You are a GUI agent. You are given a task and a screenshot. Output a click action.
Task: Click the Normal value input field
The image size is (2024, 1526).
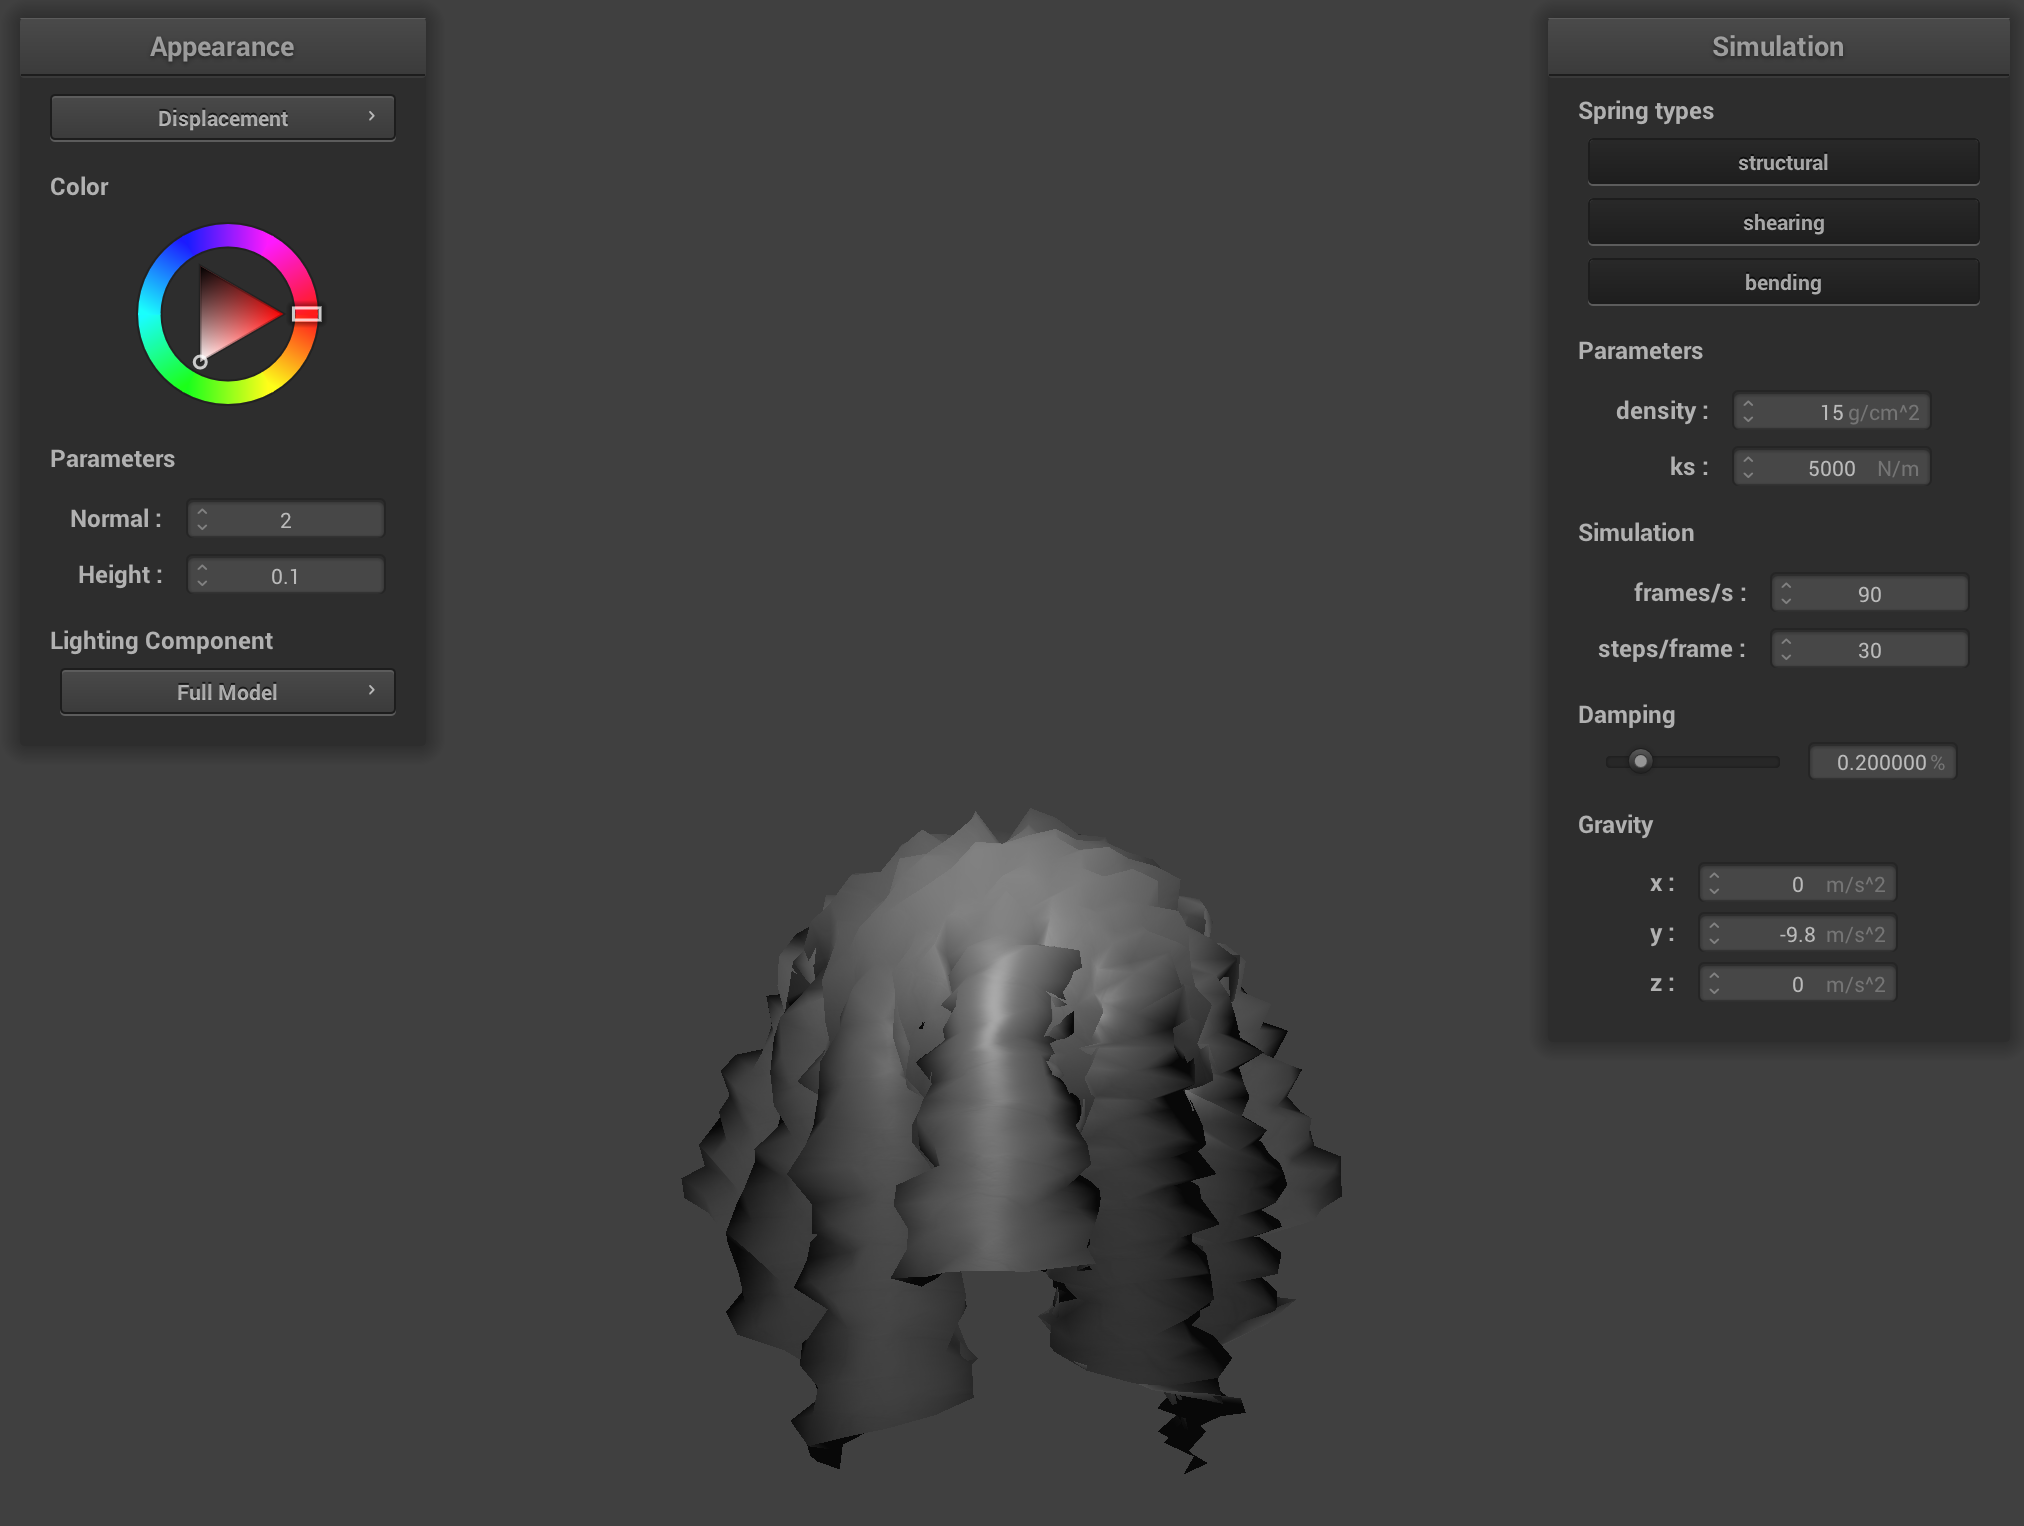point(295,519)
